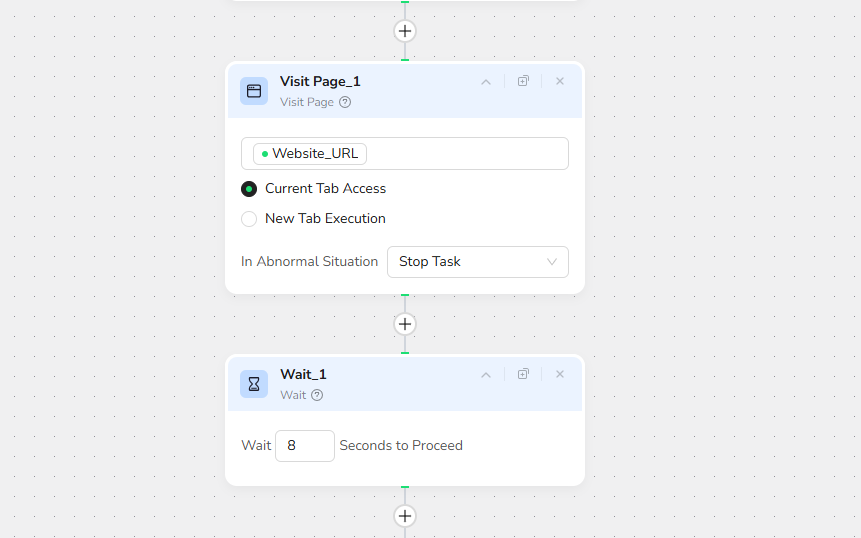
Task: Click the Website_URL variable tag
Action: tap(310, 154)
